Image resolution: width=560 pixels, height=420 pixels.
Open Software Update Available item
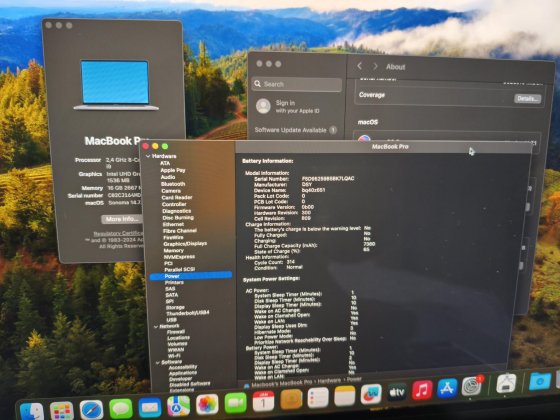[x=296, y=130]
